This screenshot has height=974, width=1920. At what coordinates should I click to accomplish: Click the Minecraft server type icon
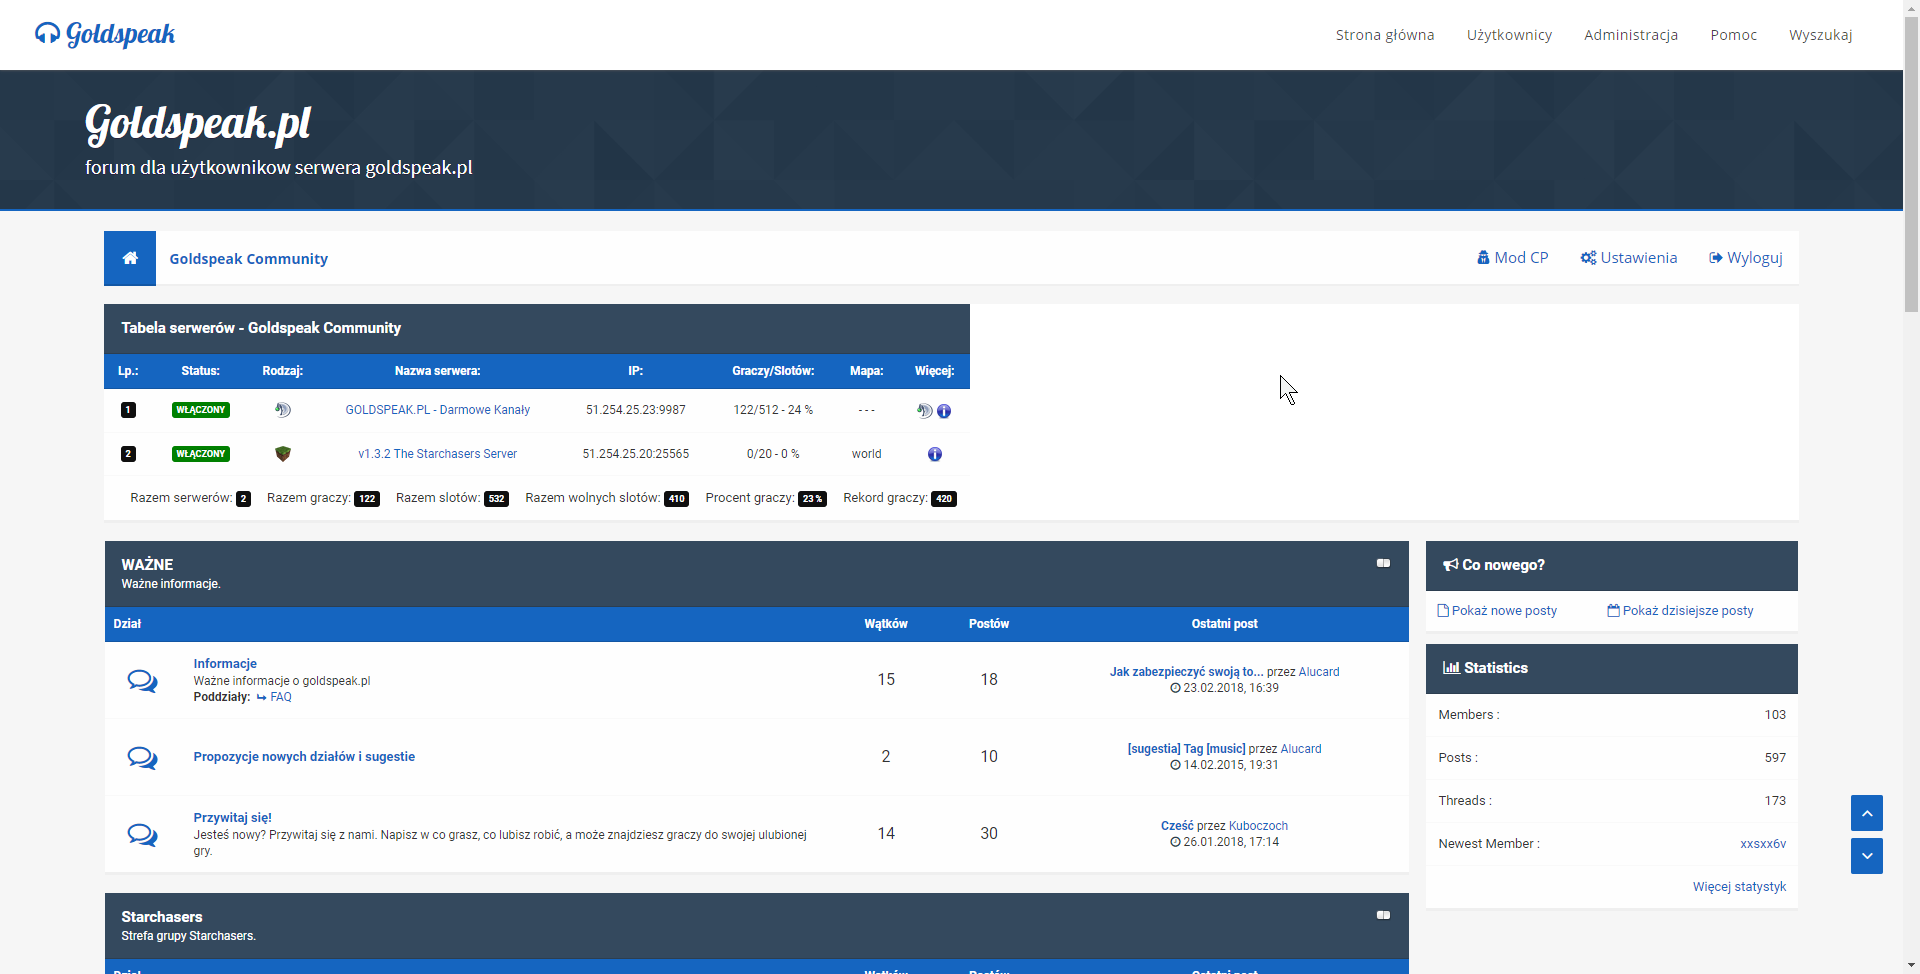tap(283, 454)
